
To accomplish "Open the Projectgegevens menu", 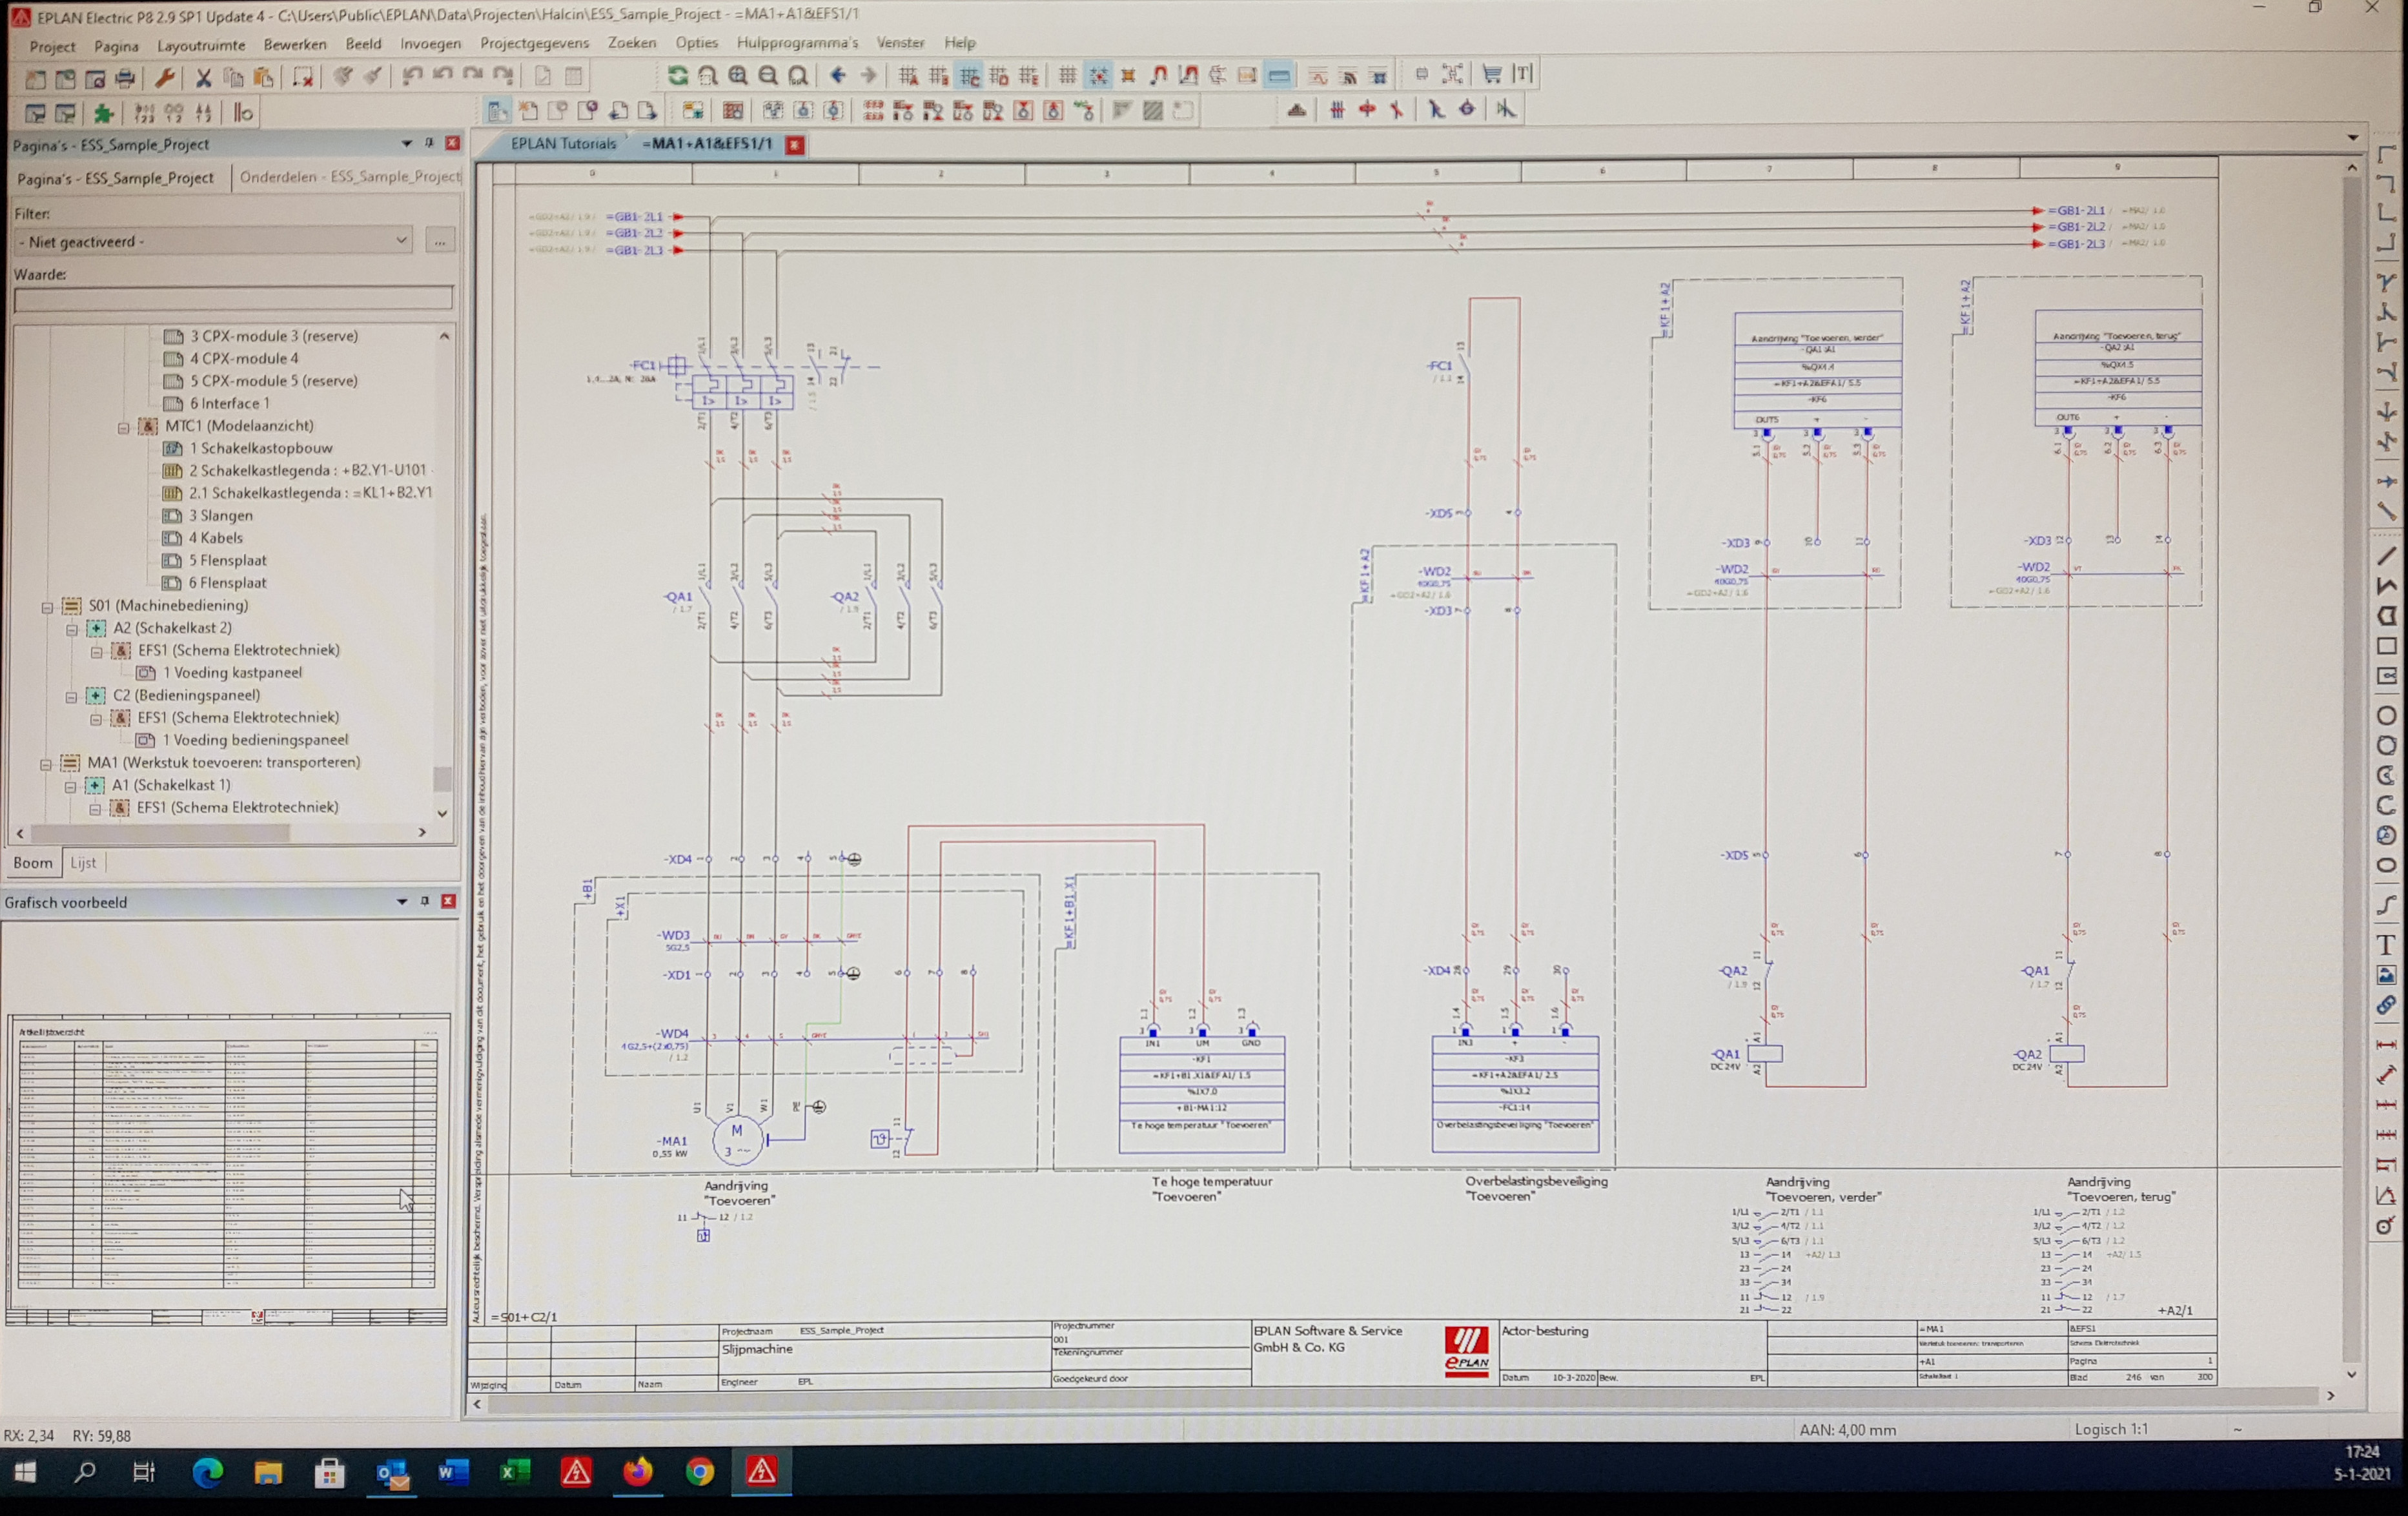I will (x=534, y=43).
